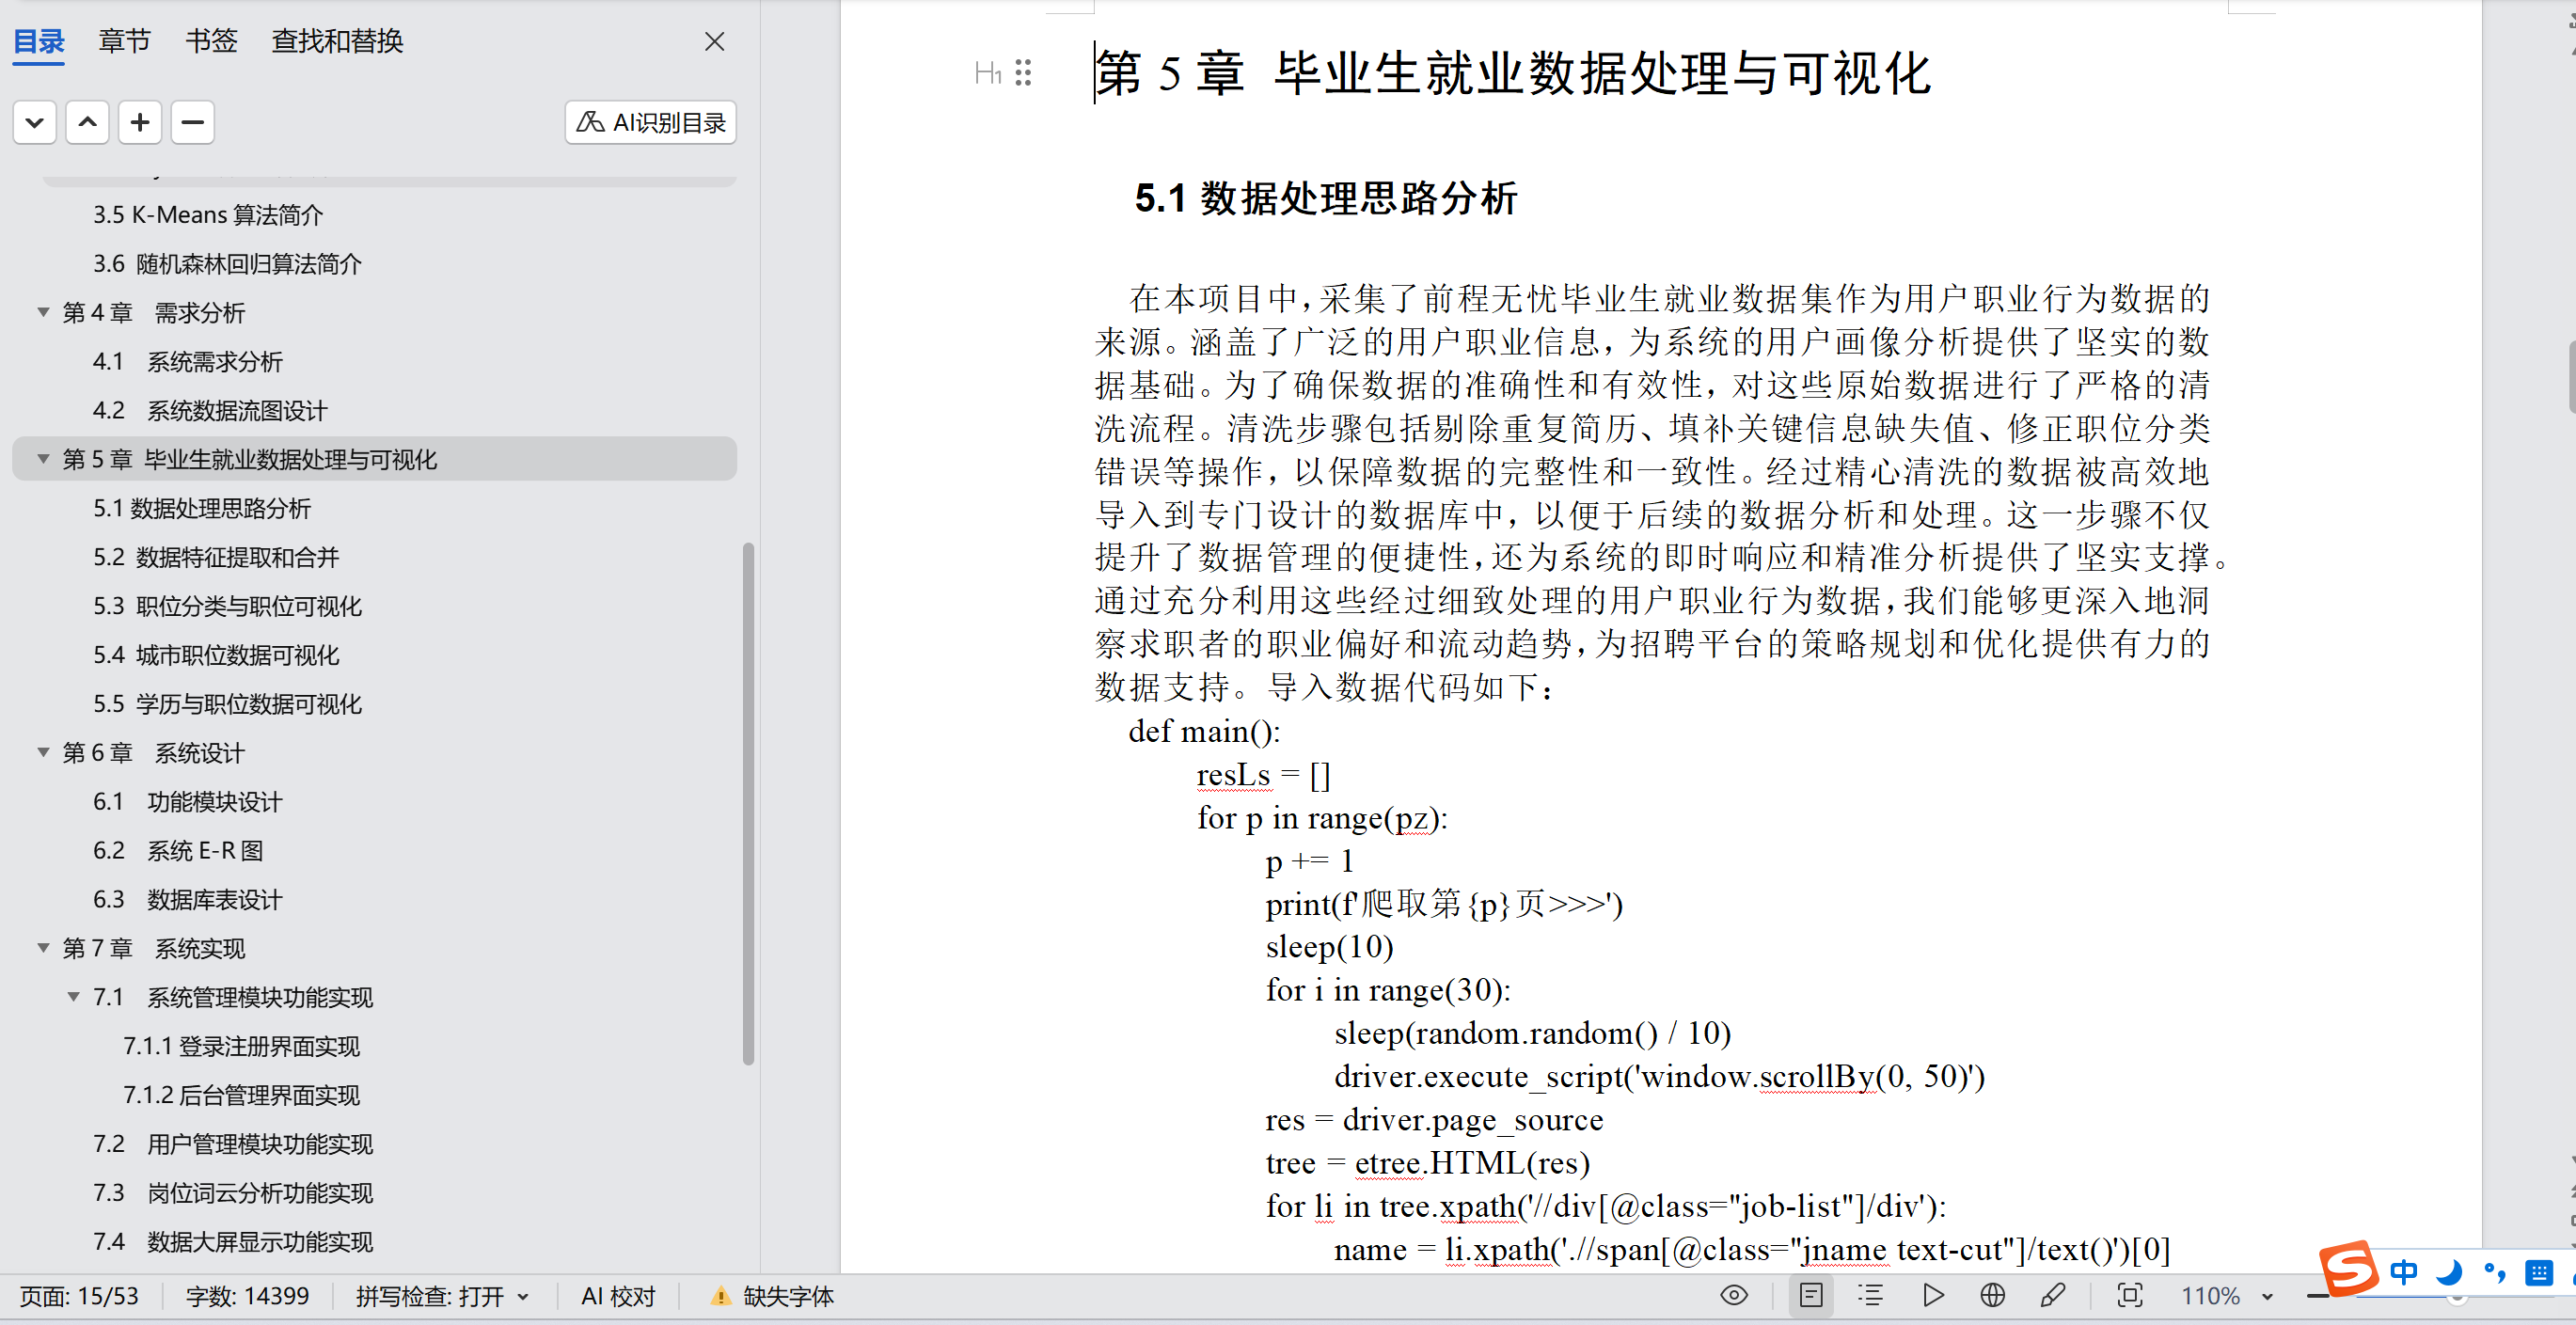
Task: Toggle Sogou moon half-width icon
Action: click(x=2449, y=1272)
